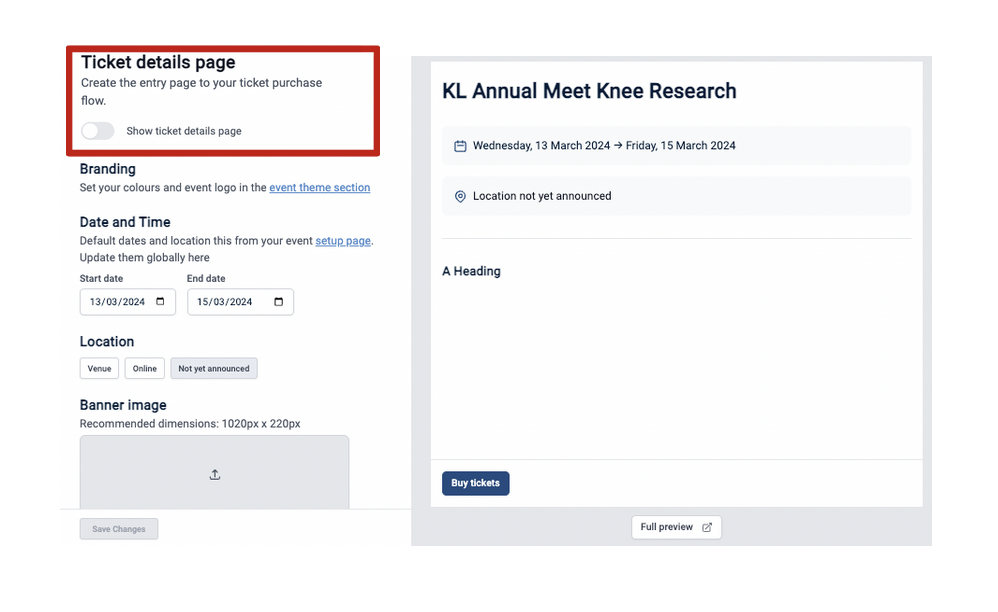Open the setup page link
The width and height of the screenshot is (998, 612).
point(343,240)
